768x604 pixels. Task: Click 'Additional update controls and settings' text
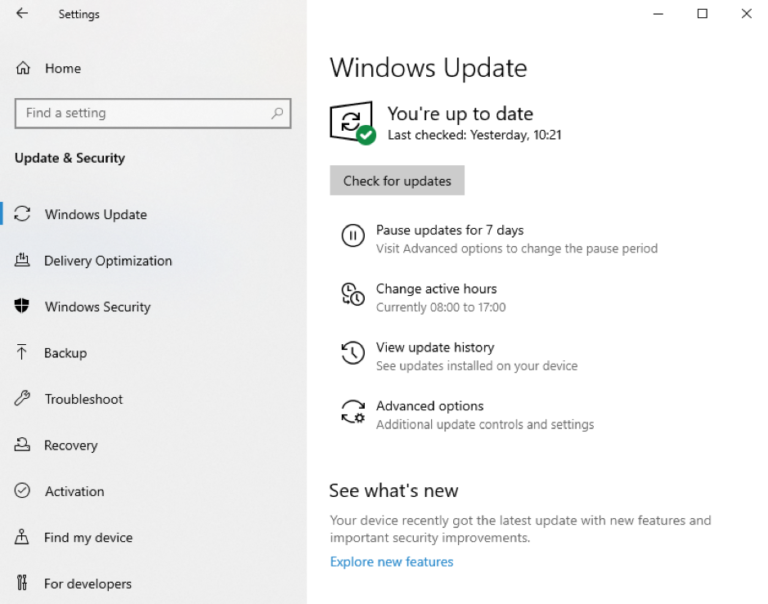click(x=485, y=424)
